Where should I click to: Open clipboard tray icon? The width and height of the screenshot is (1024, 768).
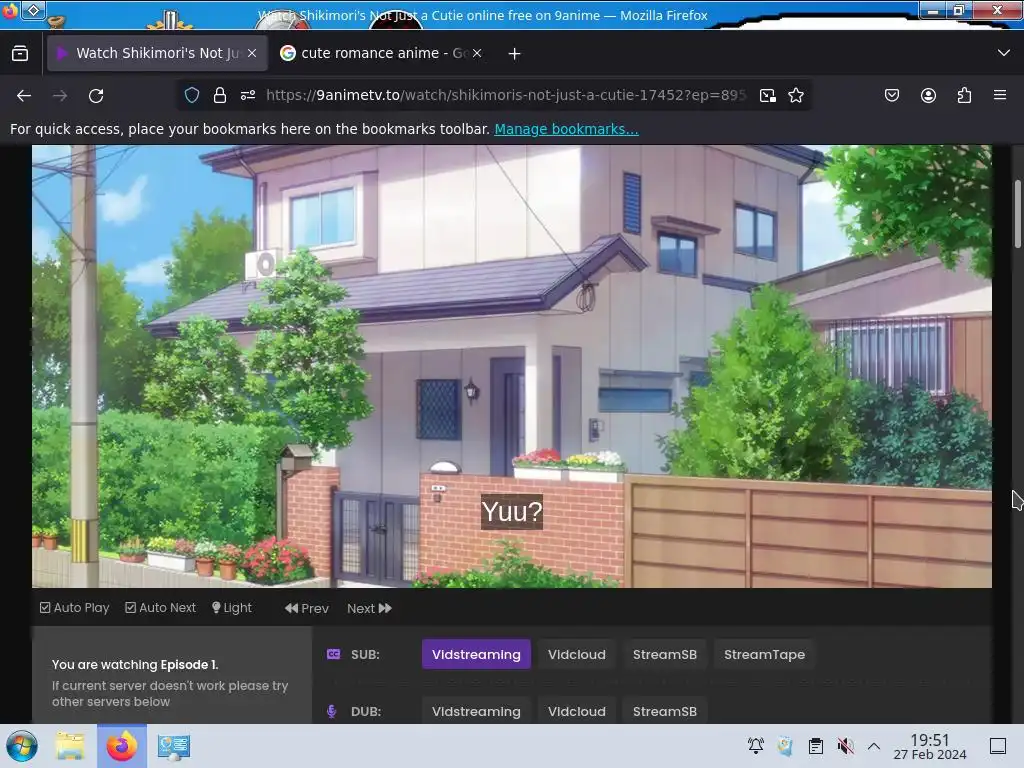816,746
